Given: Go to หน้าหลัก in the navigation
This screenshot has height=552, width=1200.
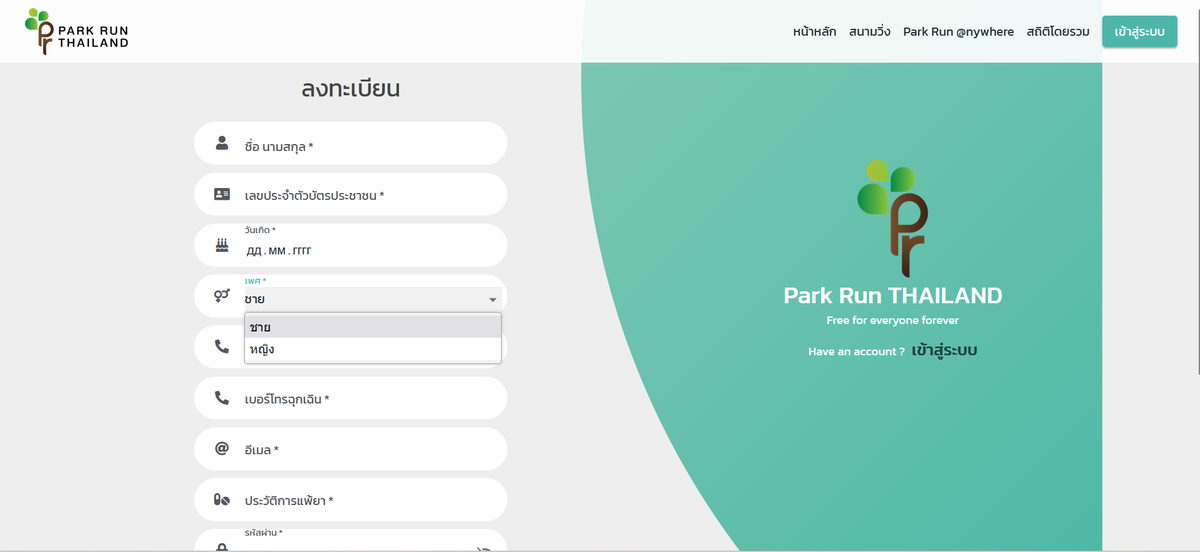Looking at the screenshot, I should [x=814, y=32].
